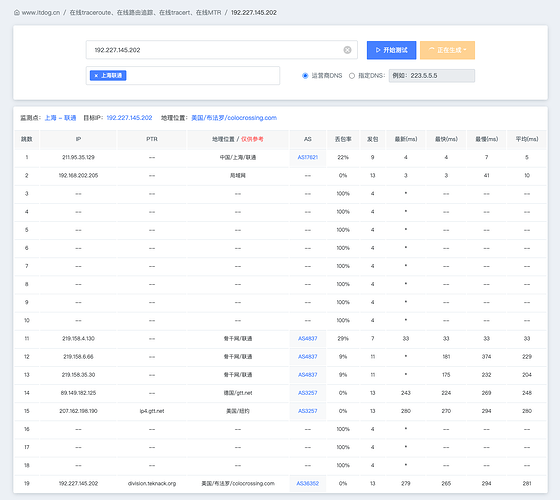
Task: Click the 374 slowest value in hop 12
Action: pos(486,357)
